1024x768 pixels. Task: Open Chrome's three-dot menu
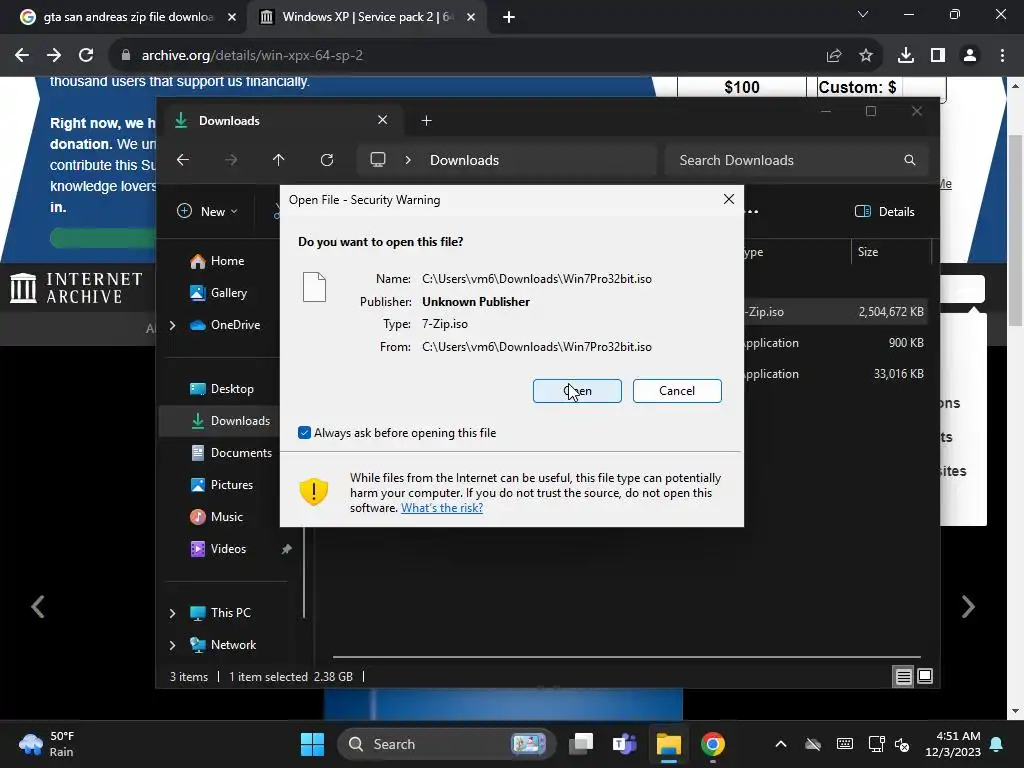tap(1002, 56)
